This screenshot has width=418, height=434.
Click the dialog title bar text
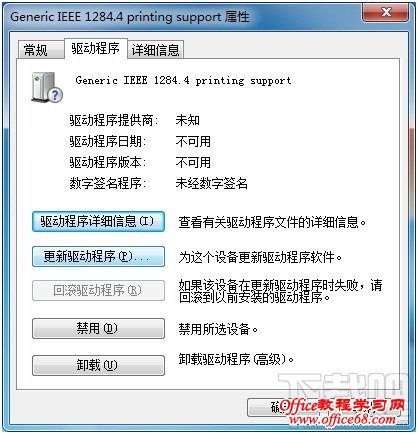[x=130, y=17]
